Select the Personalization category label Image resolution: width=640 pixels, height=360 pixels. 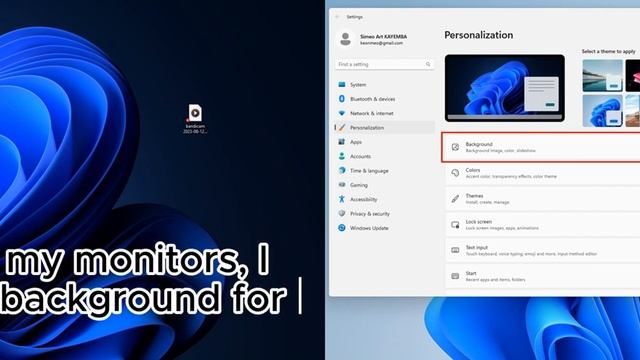click(367, 128)
